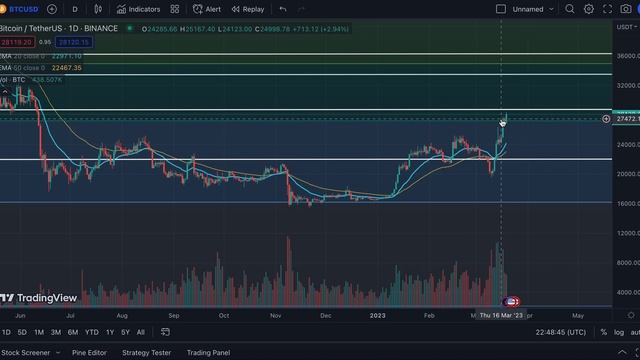Create an Alert

[207, 9]
